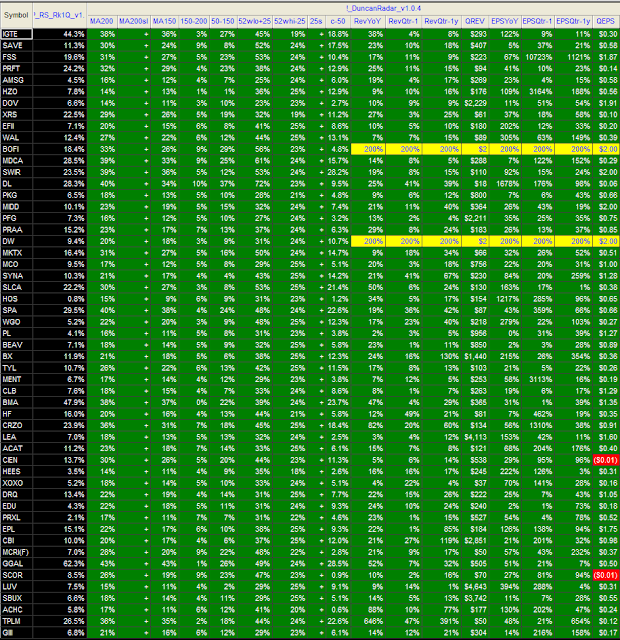Click the 150-200 column header
620x640 pixels.
point(194,22)
